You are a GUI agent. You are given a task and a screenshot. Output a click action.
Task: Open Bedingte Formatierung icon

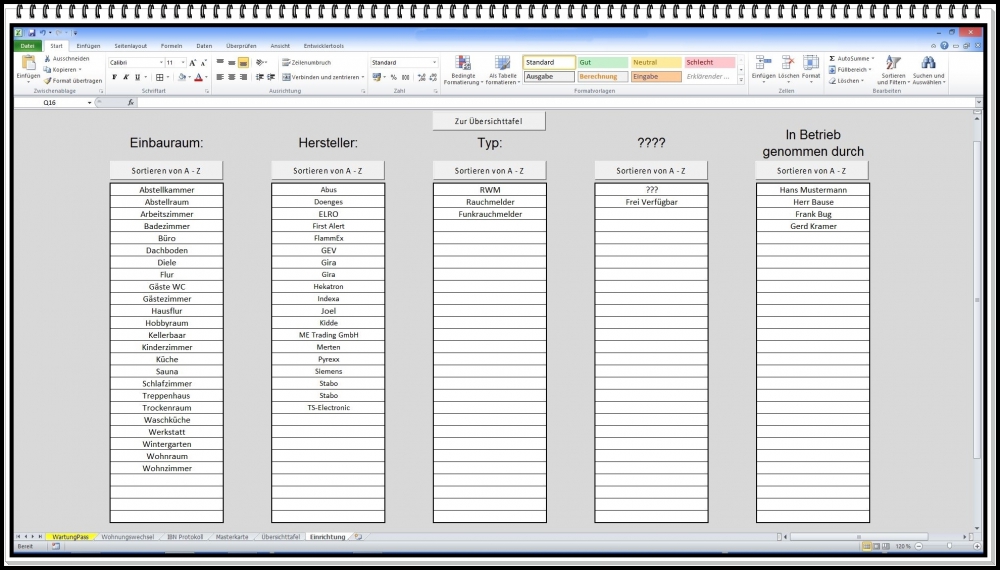click(x=463, y=64)
